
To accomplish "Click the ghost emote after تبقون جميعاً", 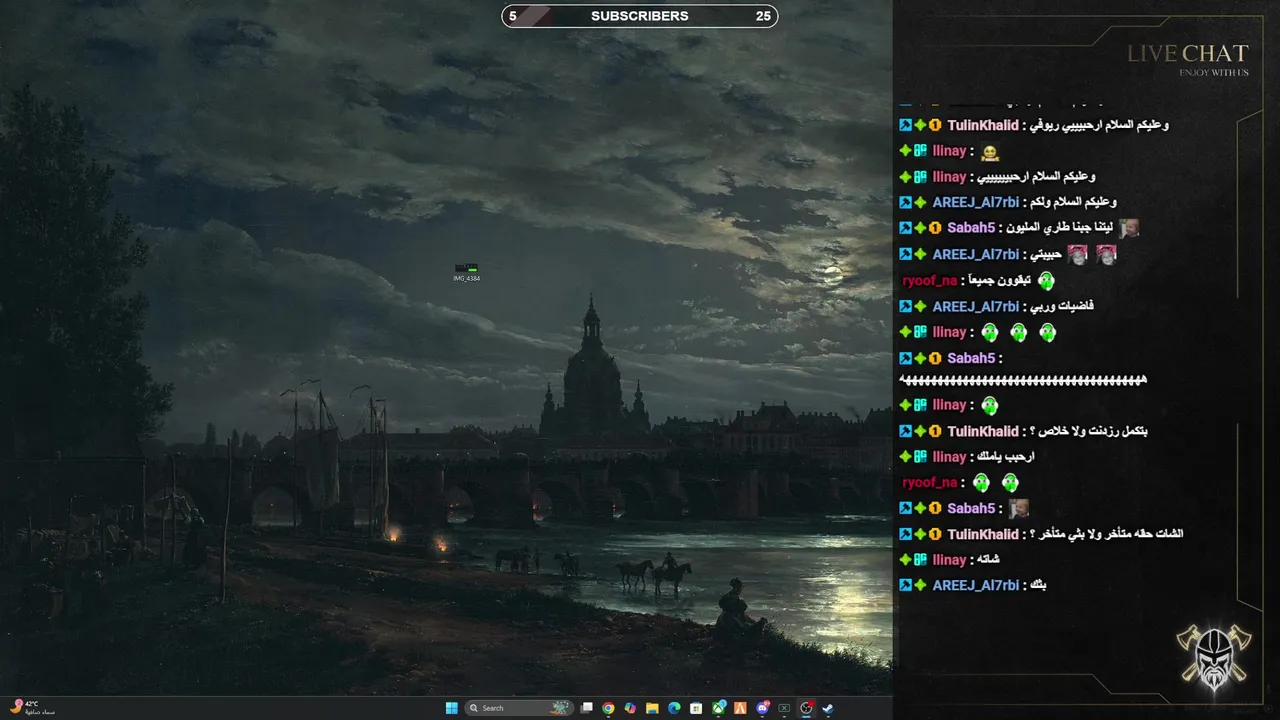I will click(x=1046, y=281).
